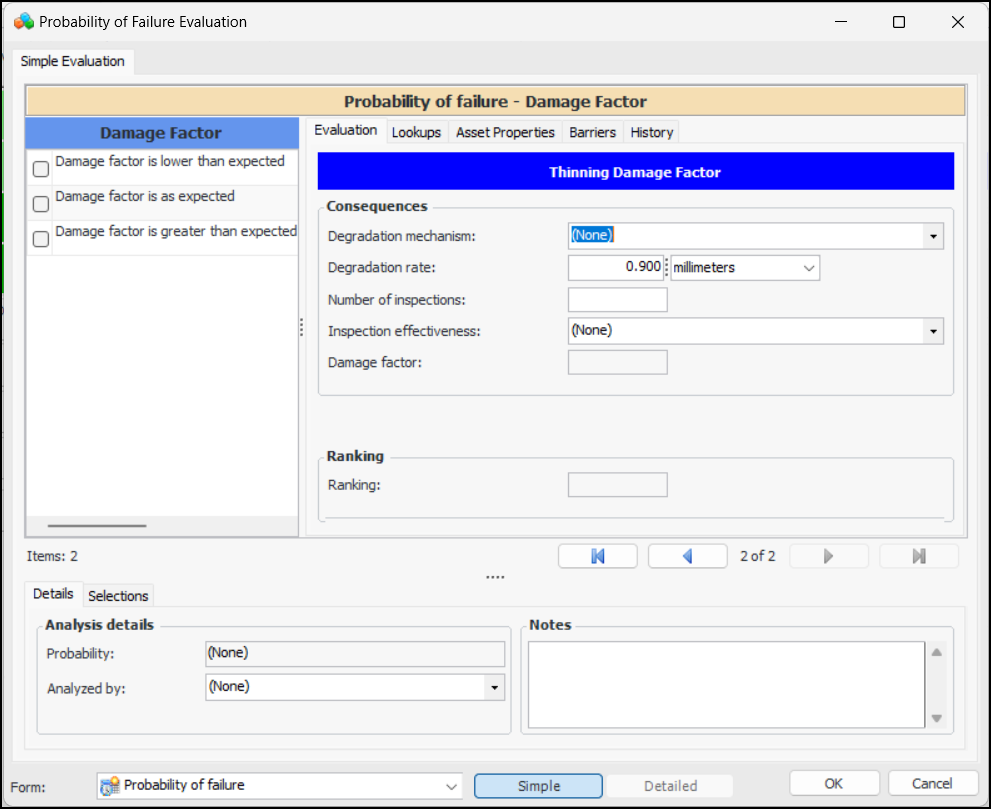This screenshot has height=809, width=991.
Task: Click the previous record arrow icon
Action: coord(688,556)
